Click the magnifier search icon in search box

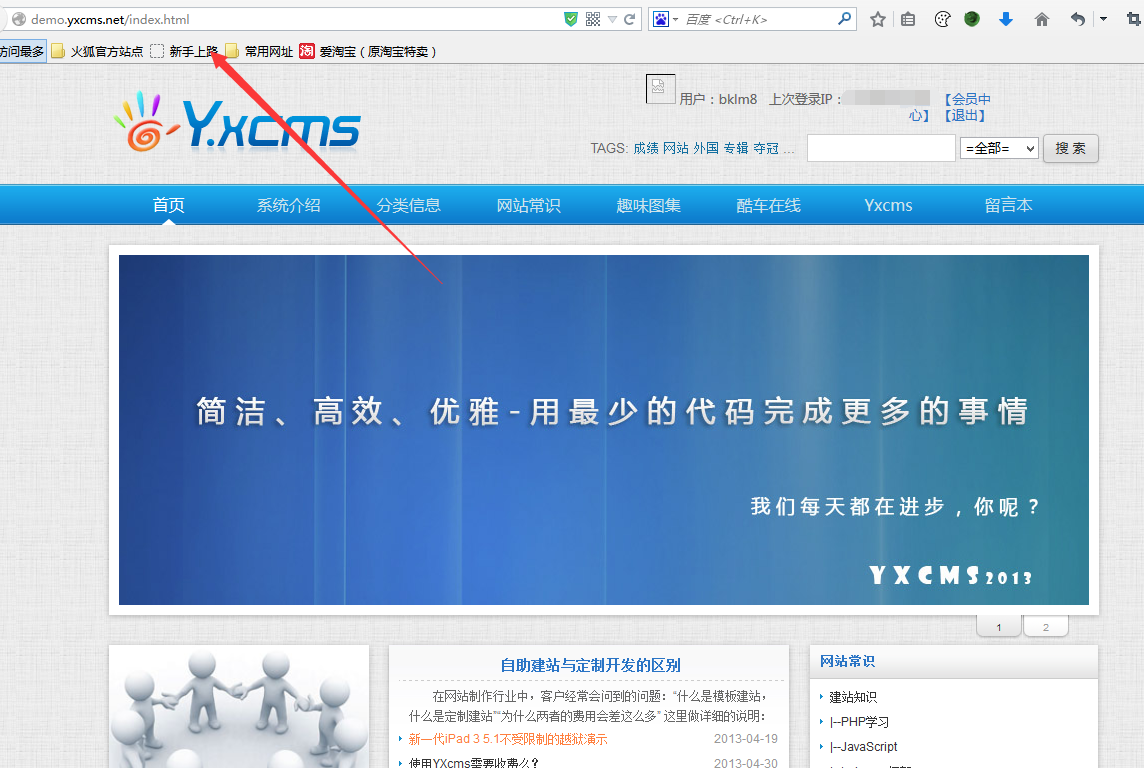pos(845,19)
